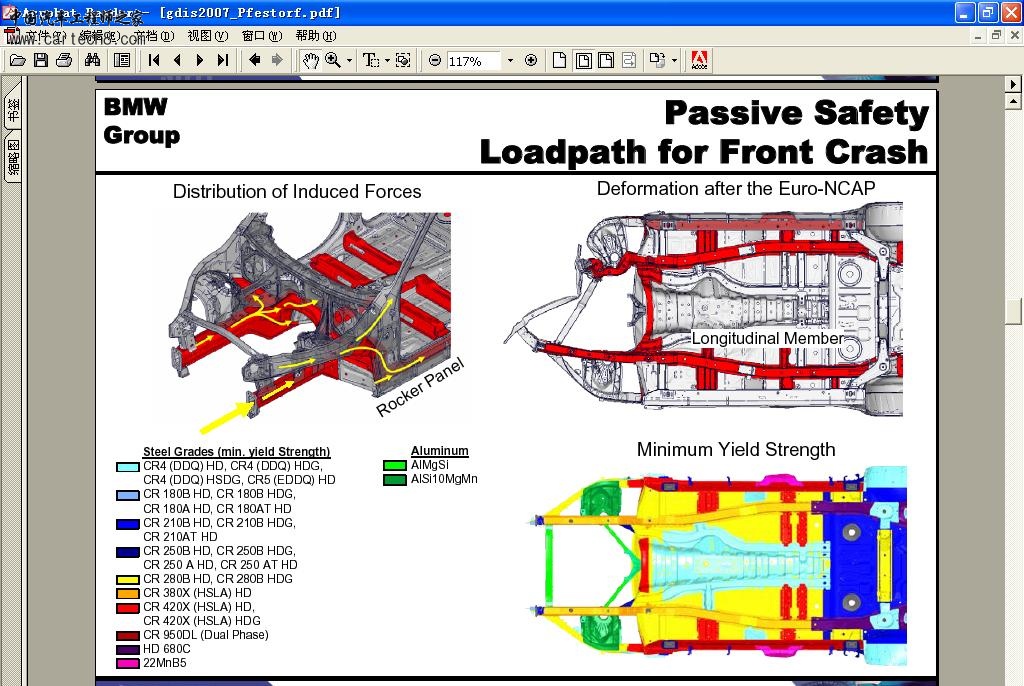Open the 书签 bookmarks side tab
Image resolution: width=1024 pixels, height=686 pixels.
point(13,110)
